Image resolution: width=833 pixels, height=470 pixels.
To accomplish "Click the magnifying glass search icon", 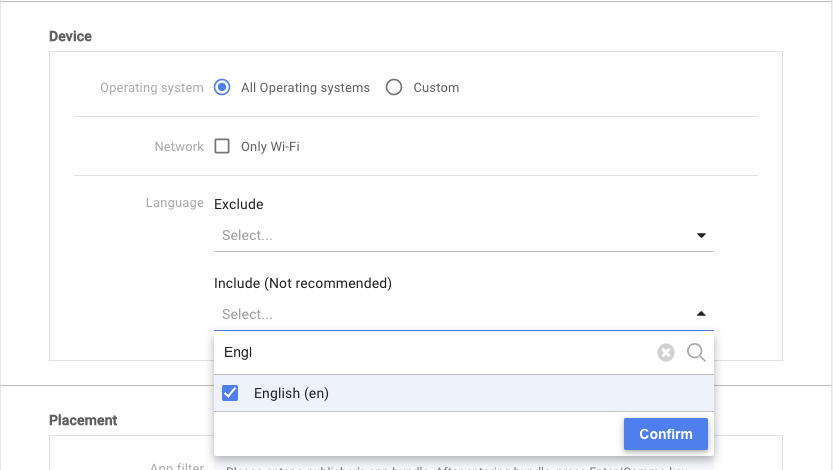I will pyautogui.click(x=696, y=353).
